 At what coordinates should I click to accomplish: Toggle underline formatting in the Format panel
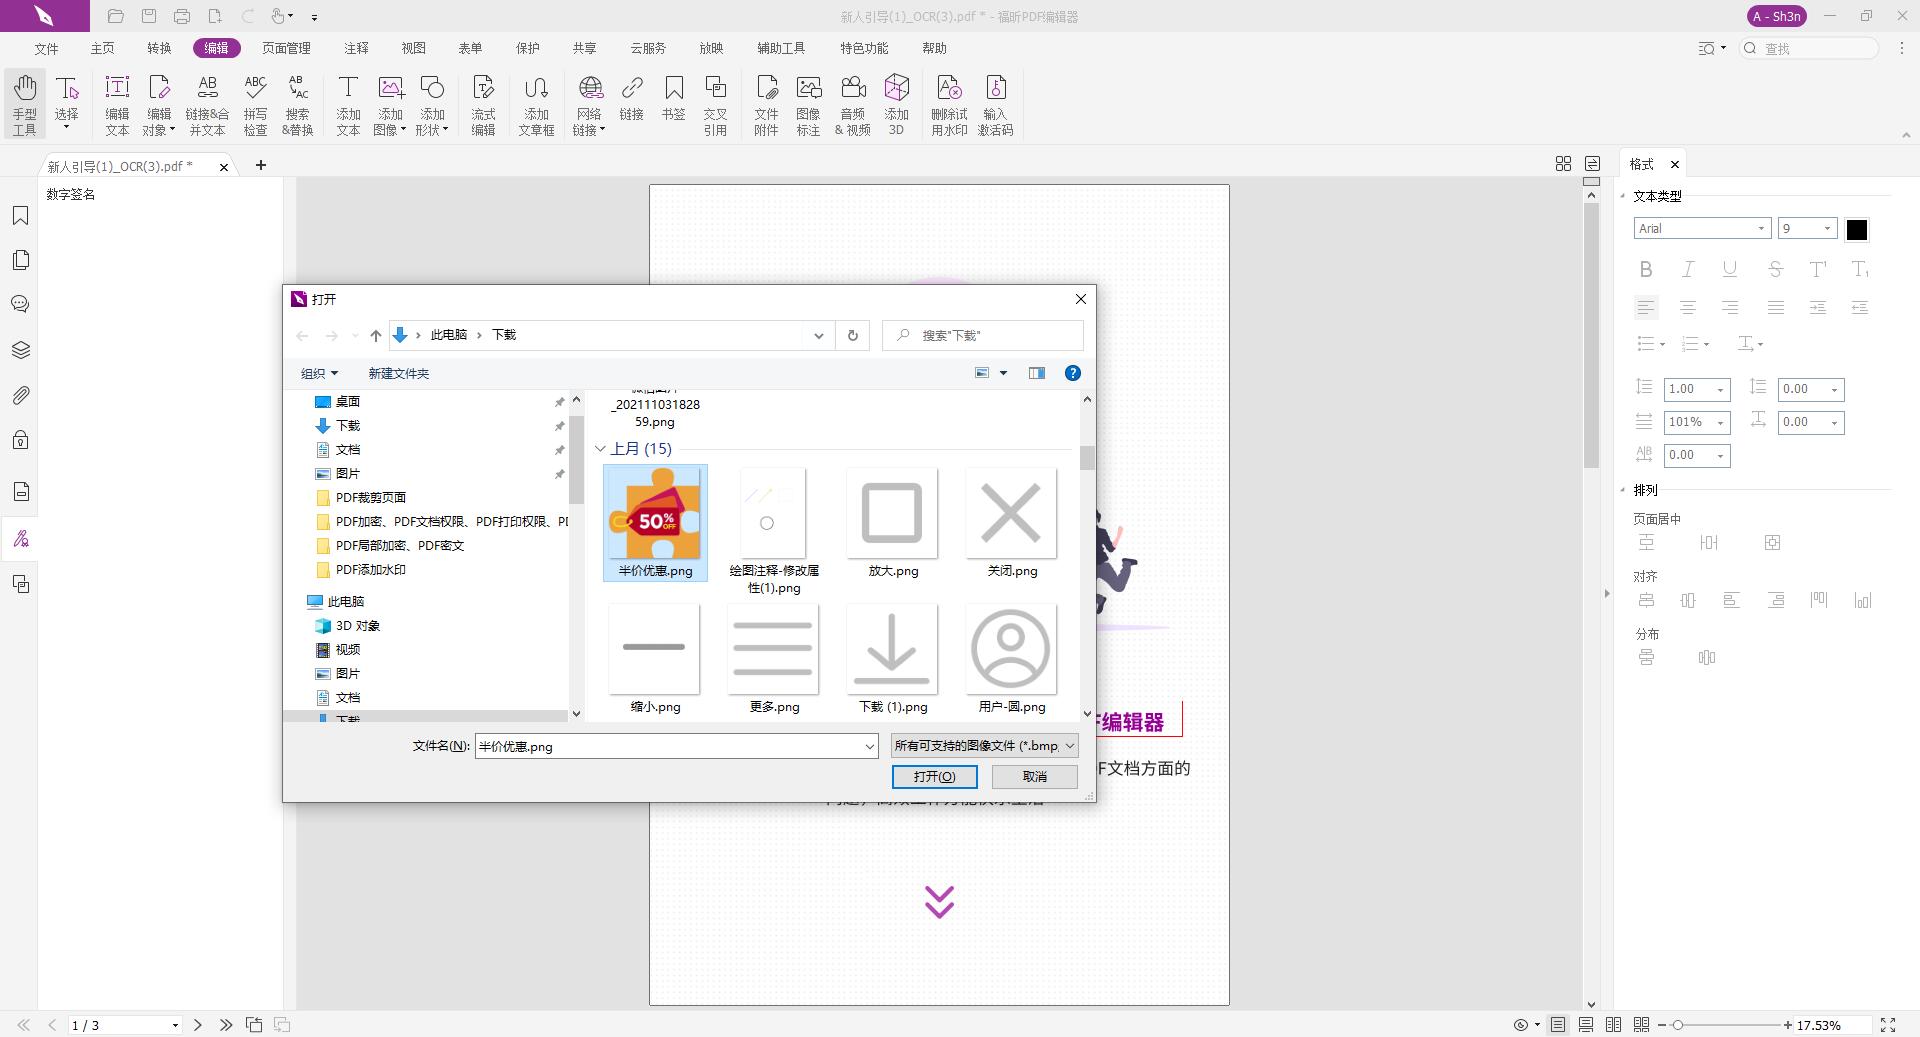point(1730,269)
